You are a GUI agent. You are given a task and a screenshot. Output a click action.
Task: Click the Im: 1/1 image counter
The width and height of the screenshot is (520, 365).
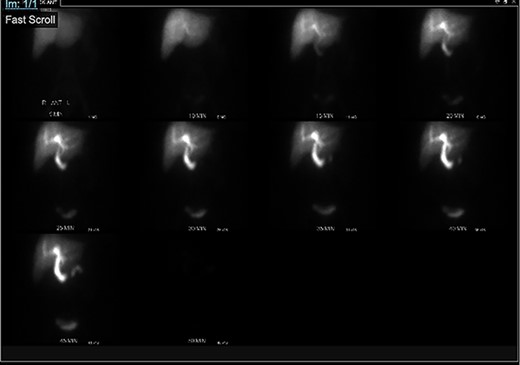(21, 5)
